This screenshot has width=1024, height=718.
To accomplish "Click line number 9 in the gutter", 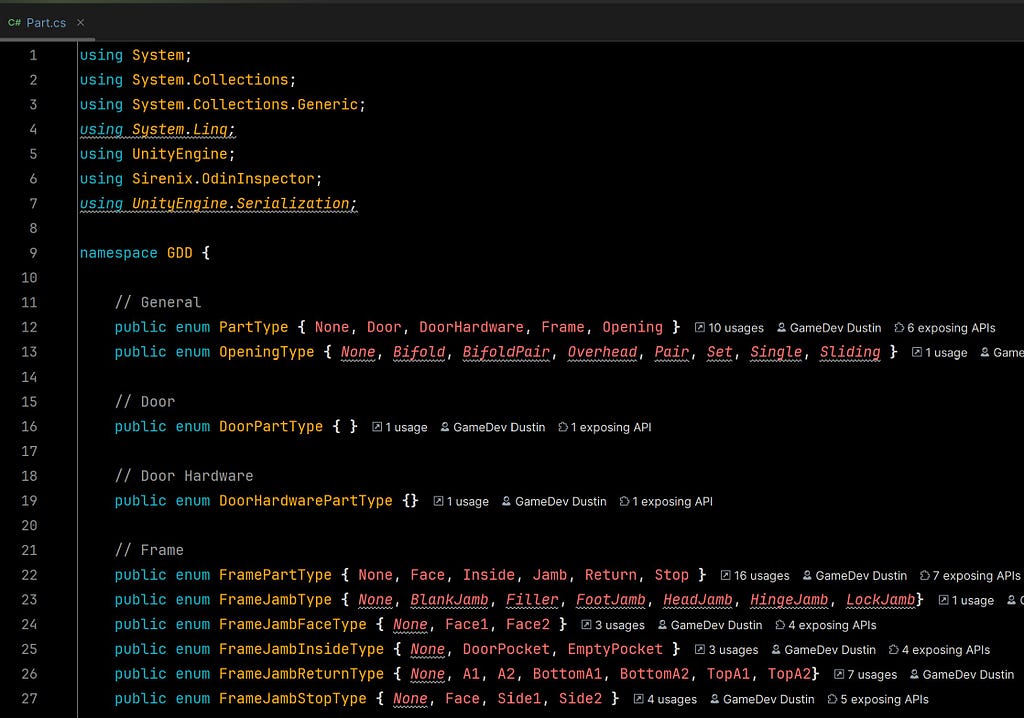I will pyautogui.click(x=33, y=253).
